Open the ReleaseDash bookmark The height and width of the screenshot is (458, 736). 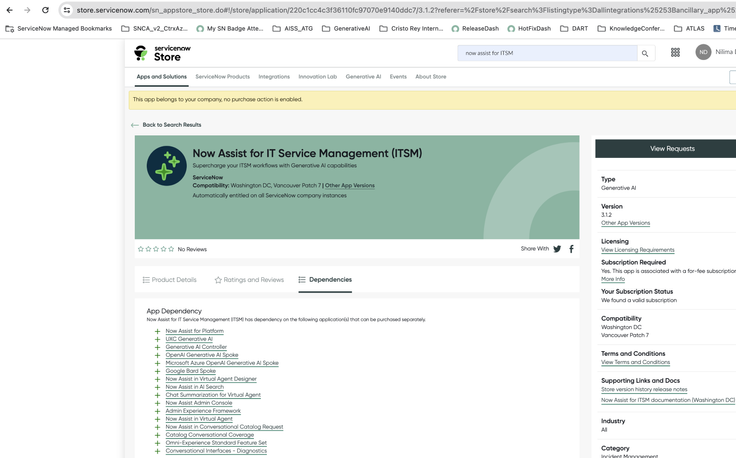click(x=475, y=29)
